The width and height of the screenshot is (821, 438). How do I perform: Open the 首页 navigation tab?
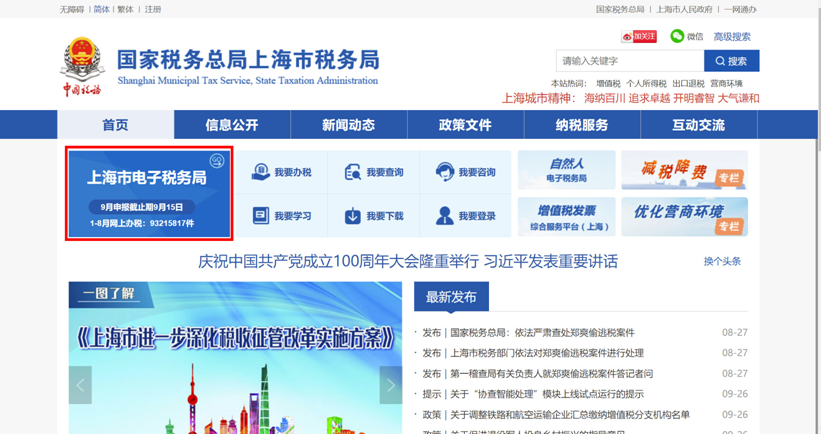(115, 125)
